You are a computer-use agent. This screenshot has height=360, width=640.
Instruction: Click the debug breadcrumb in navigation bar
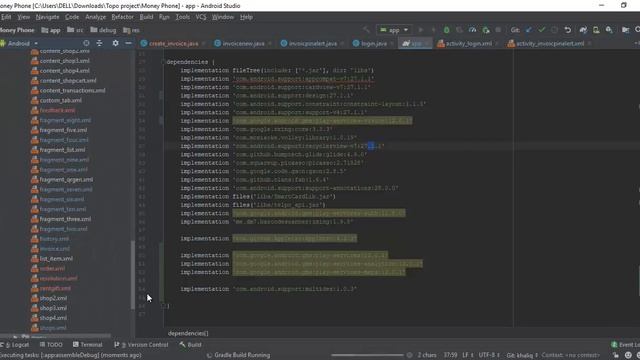pyautogui.click(x=103, y=30)
